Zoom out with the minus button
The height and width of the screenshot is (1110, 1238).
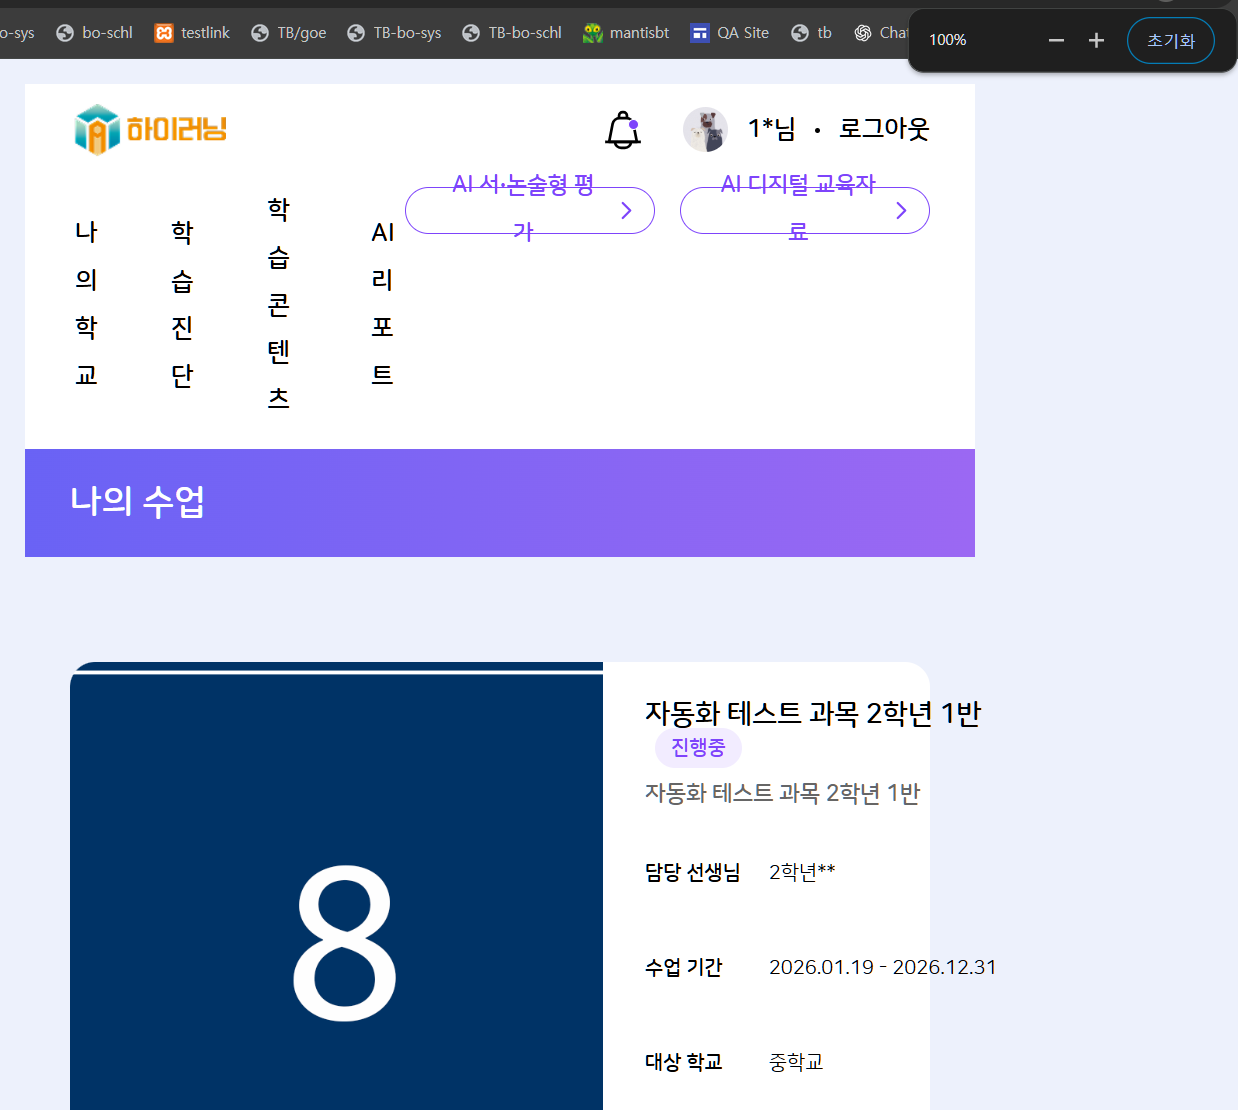[x=1056, y=40]
